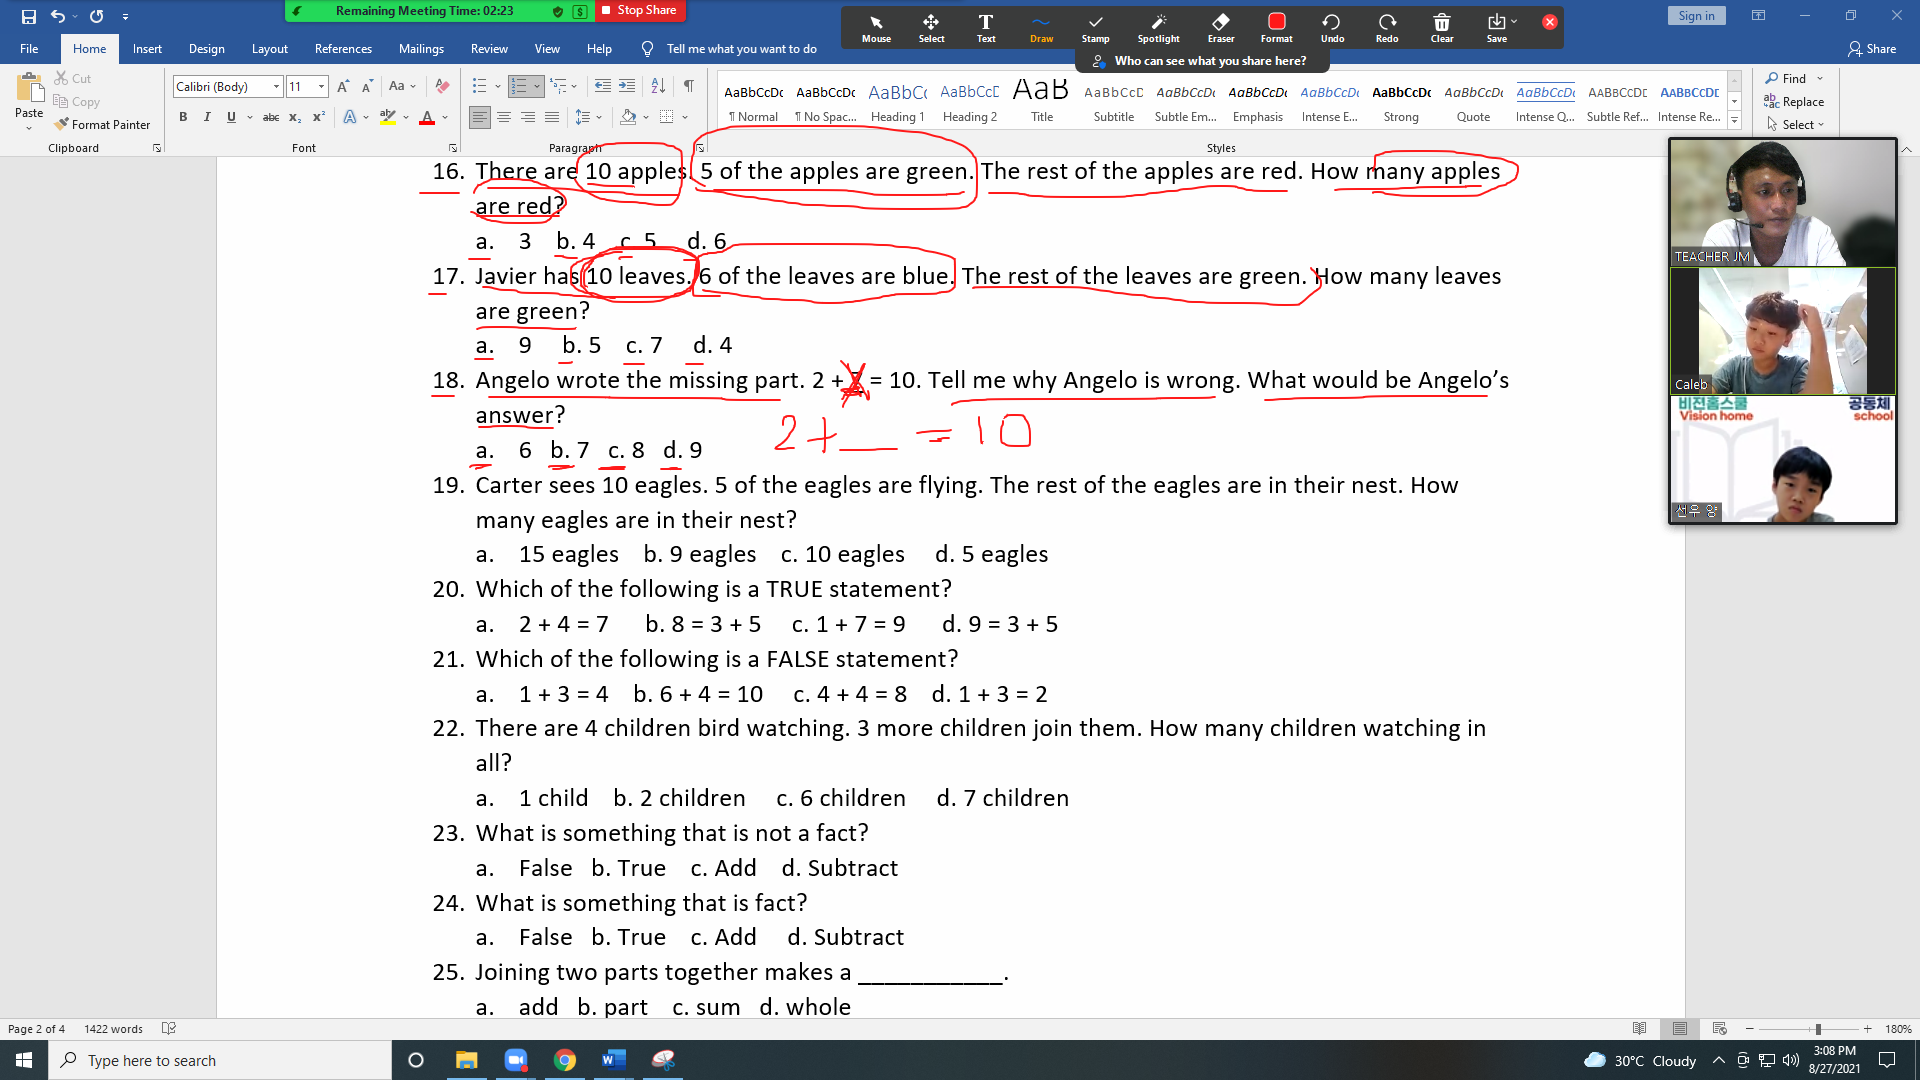The height and width of the screenshot is (1080, 1920).
Task: Save the annotated screenshot
Action: click(1497, 28)
